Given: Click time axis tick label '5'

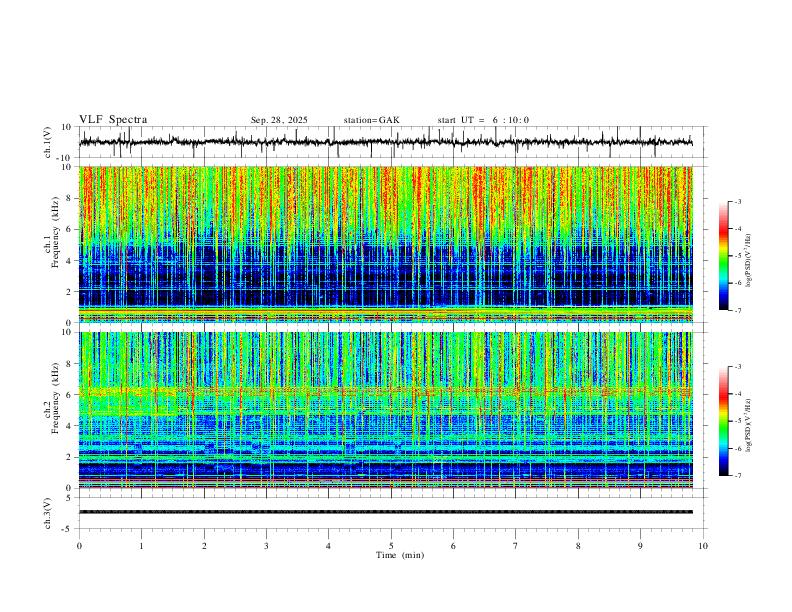Looking at the screenshot, I should click(x=391, y=546).
